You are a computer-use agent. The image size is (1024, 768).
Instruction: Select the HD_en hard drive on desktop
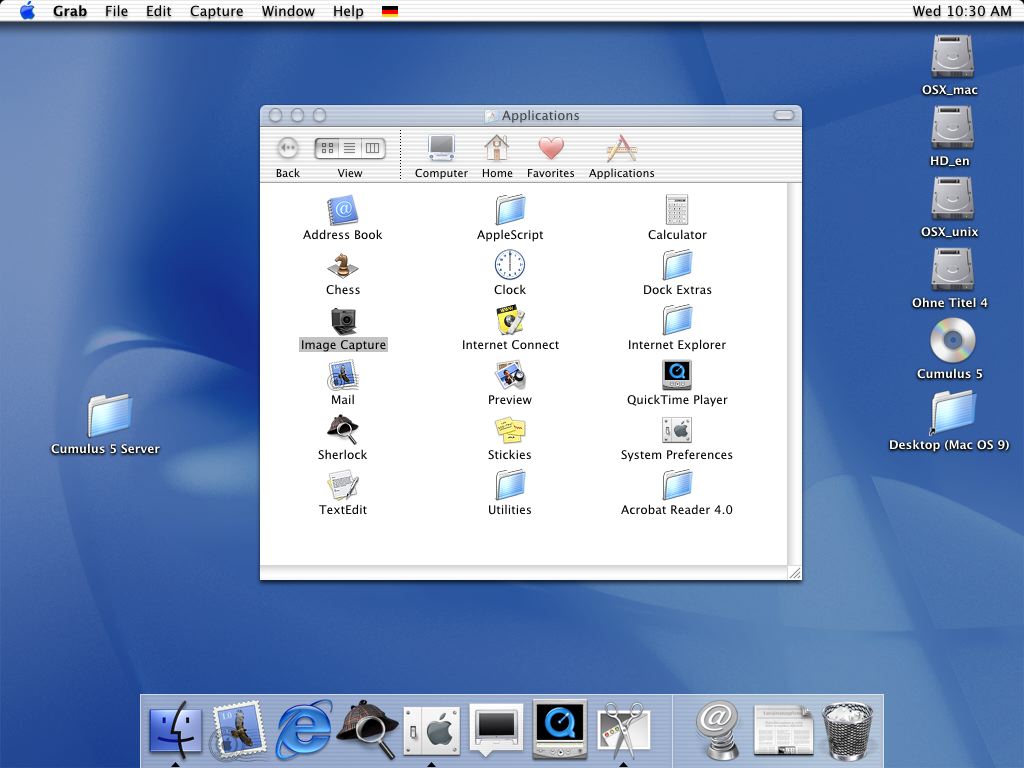[x=952, y=127]
